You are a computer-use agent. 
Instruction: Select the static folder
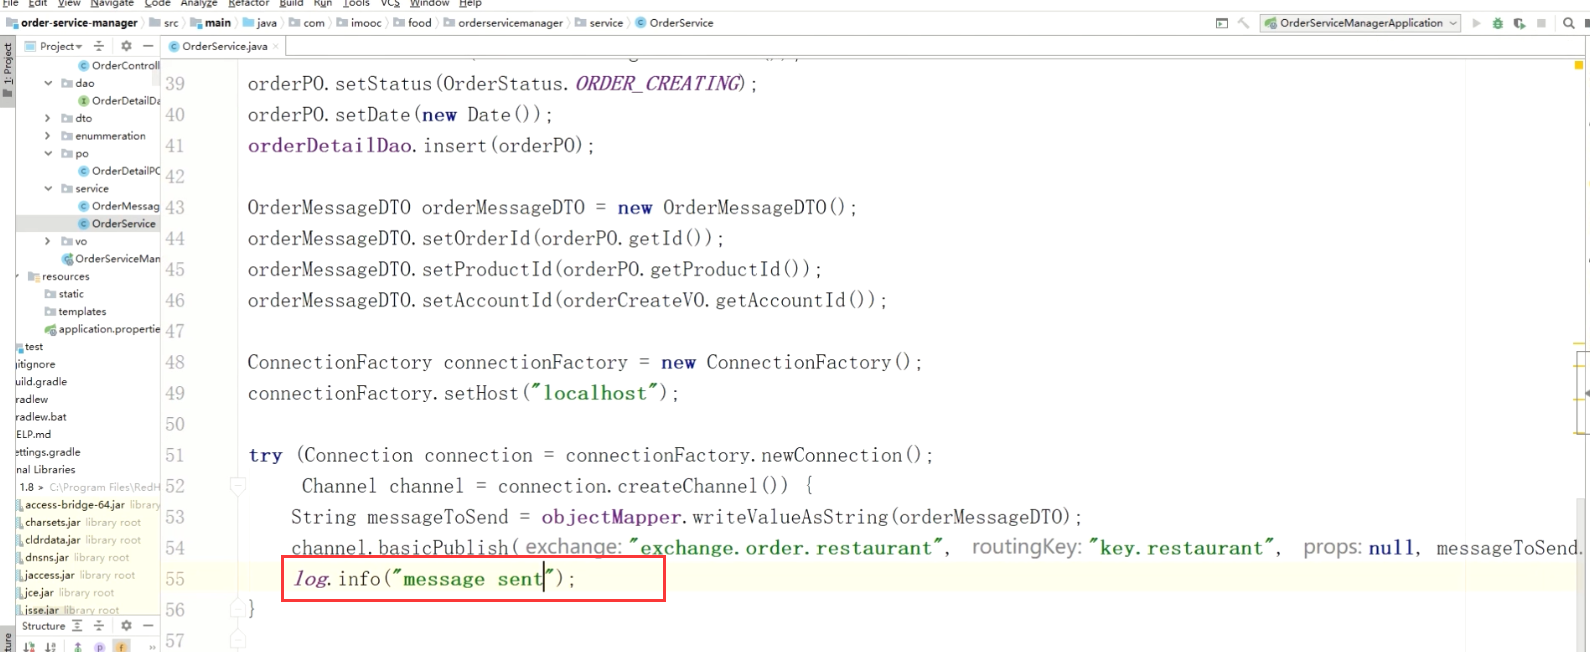[x=64, y=294]
